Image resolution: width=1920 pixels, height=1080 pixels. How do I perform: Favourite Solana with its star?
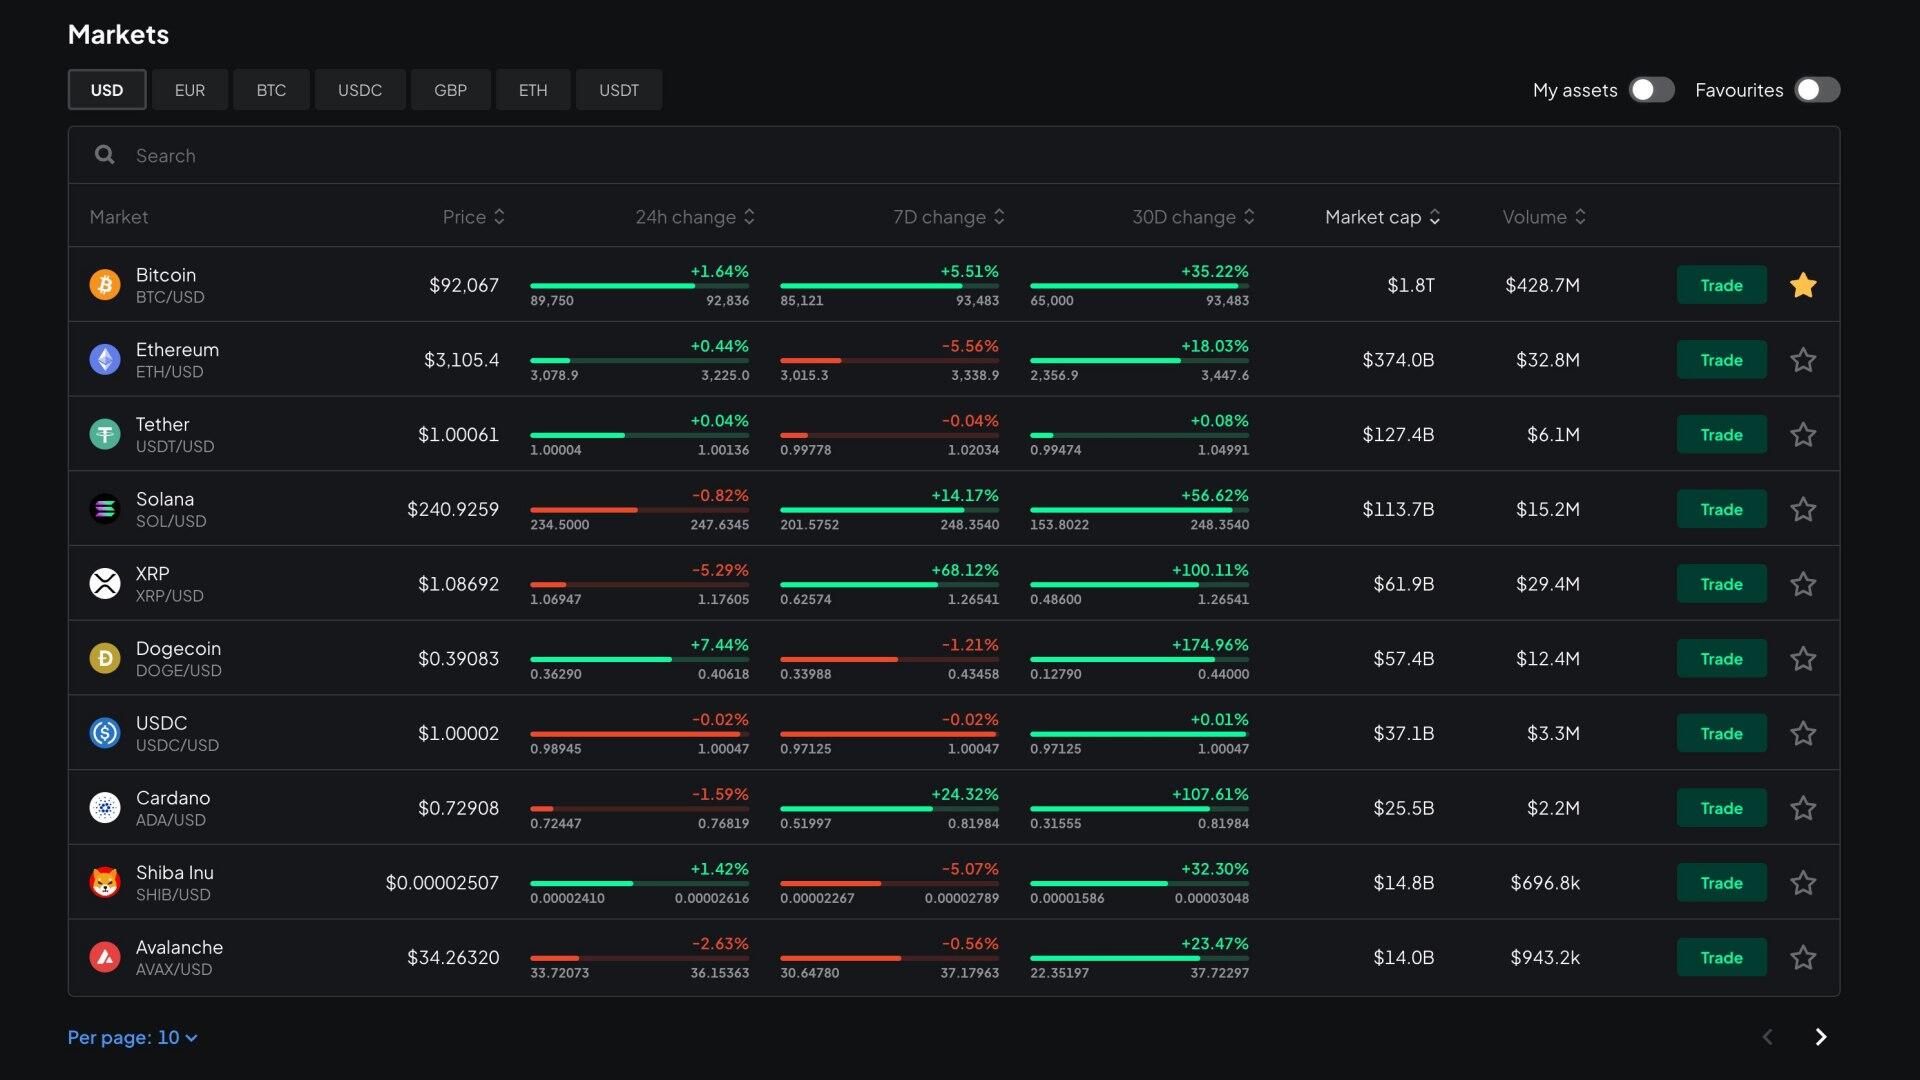coord(1803,509)
